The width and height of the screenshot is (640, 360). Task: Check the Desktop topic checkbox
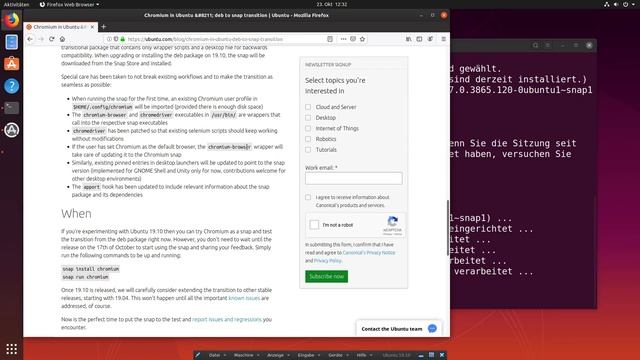pos(308,118)
